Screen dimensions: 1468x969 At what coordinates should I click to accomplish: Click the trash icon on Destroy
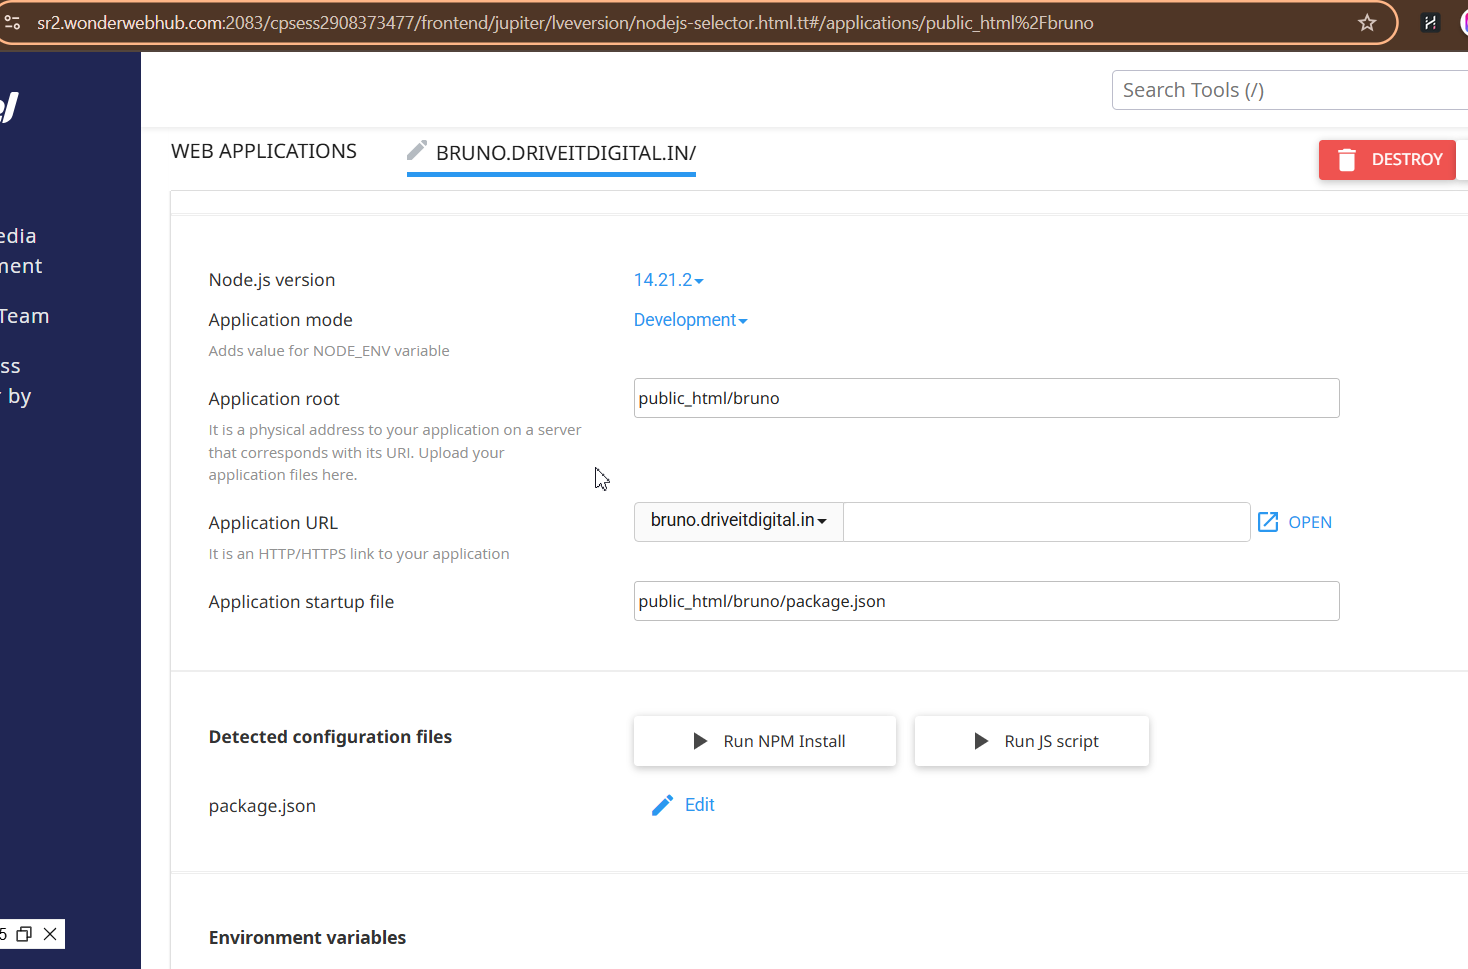(1347, 160)
